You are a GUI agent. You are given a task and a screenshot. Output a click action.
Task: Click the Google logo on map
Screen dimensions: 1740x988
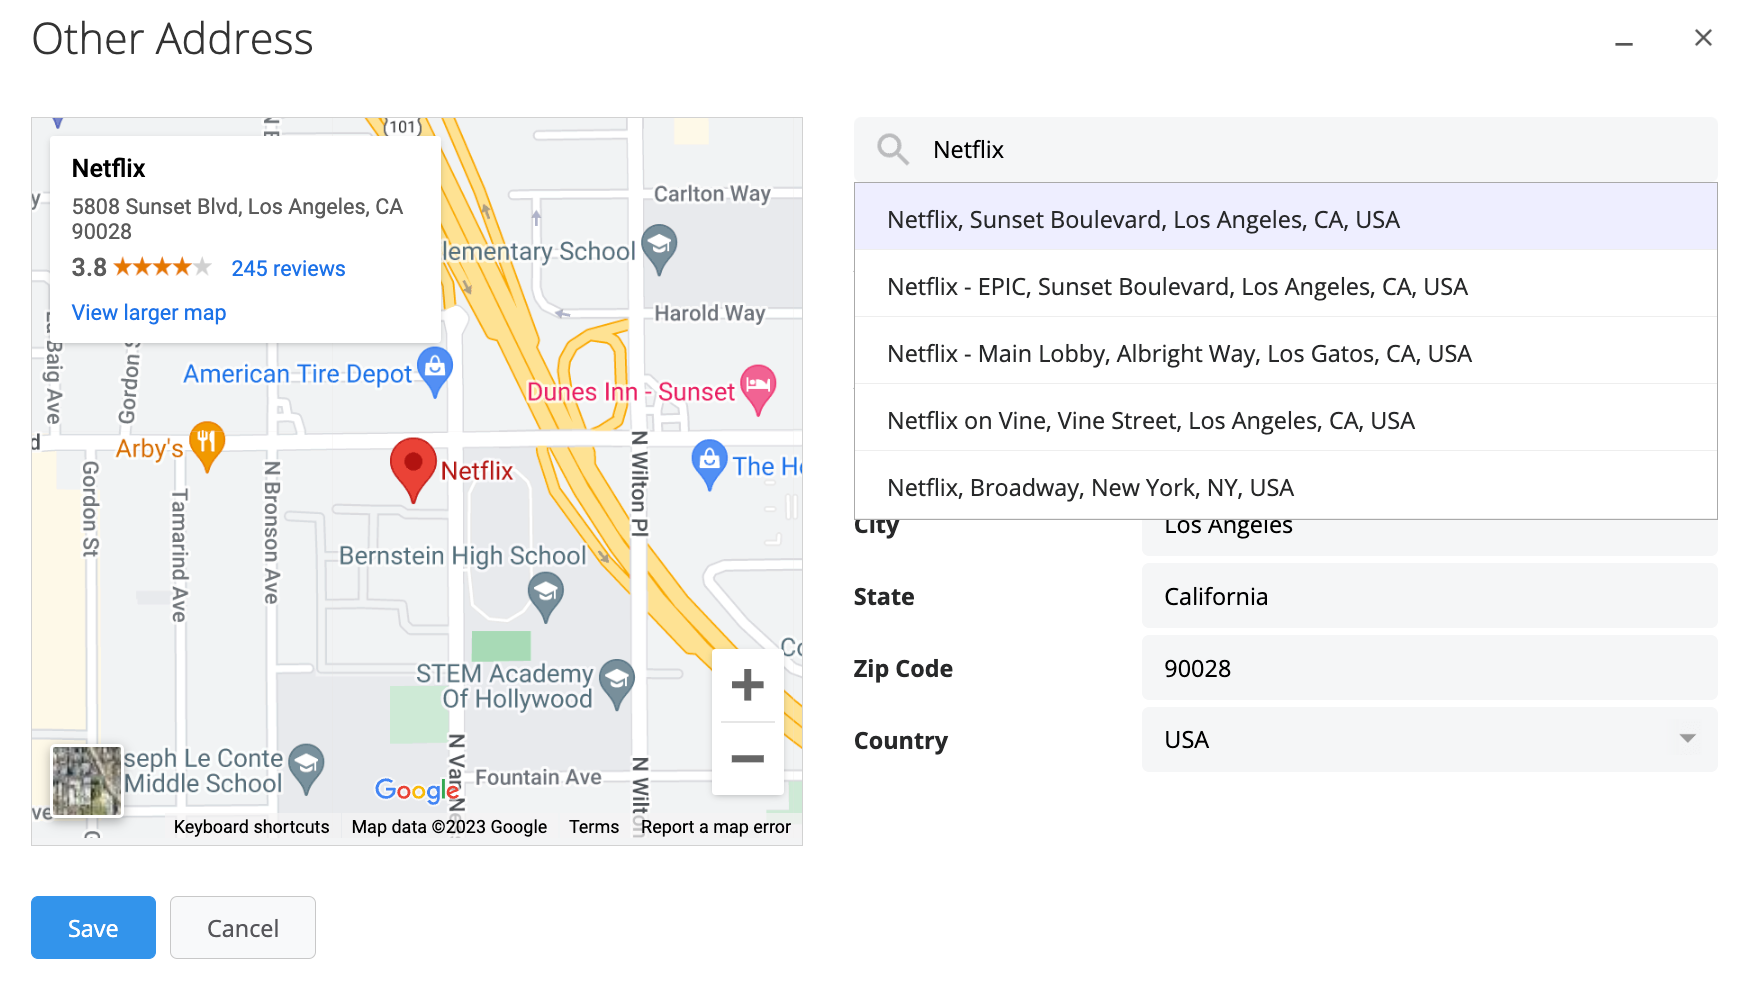(x=416, y=790)
